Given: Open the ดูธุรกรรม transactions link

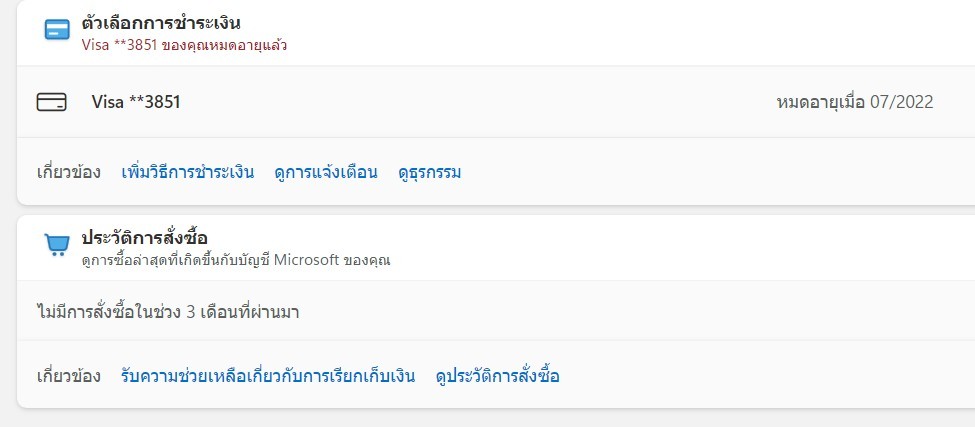Looking at the screenshot, I should pos(429,172).
